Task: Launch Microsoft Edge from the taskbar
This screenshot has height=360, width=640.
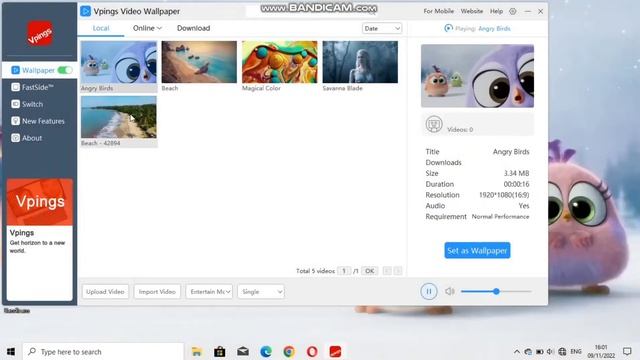Action: 266,351
